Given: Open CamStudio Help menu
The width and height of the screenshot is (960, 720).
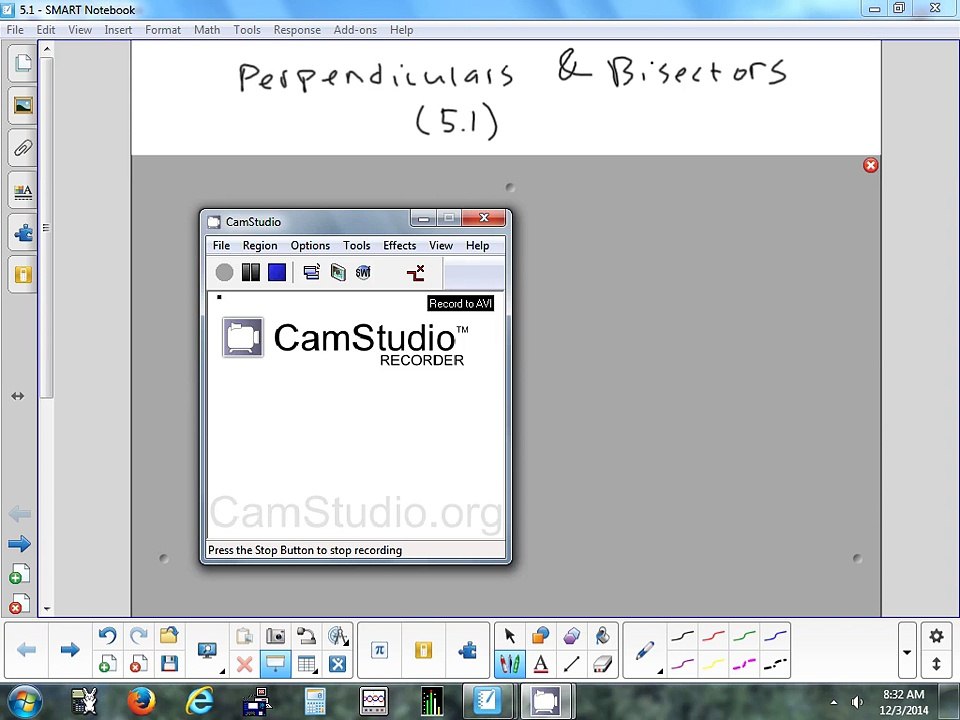Looking at the screenshot, I should click(478, 246).
